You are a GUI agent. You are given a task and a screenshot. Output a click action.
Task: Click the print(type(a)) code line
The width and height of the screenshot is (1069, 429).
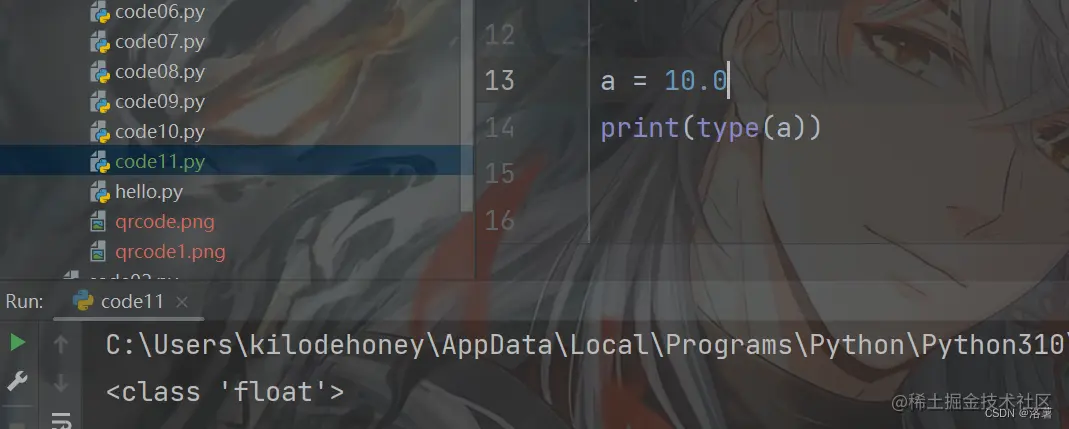pos(710,128)
